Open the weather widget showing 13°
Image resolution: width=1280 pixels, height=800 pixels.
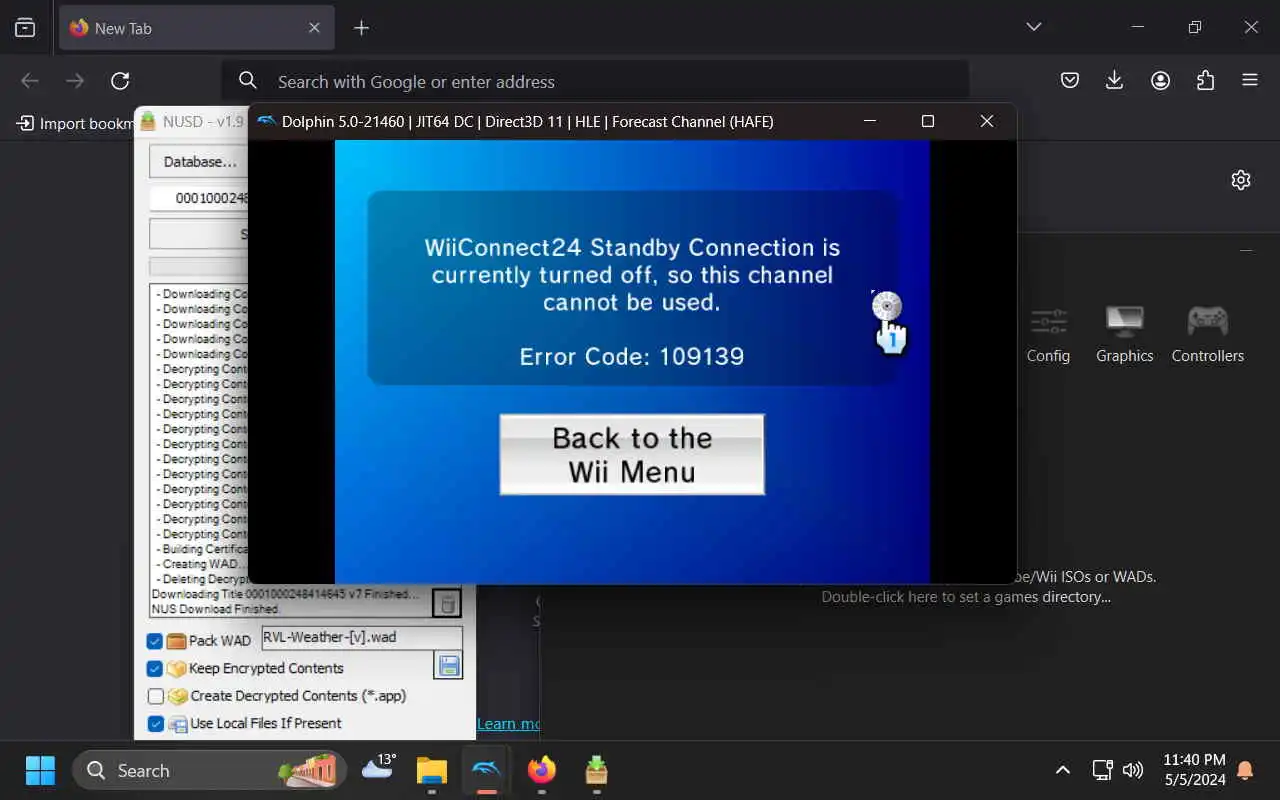tap(379, 768)
